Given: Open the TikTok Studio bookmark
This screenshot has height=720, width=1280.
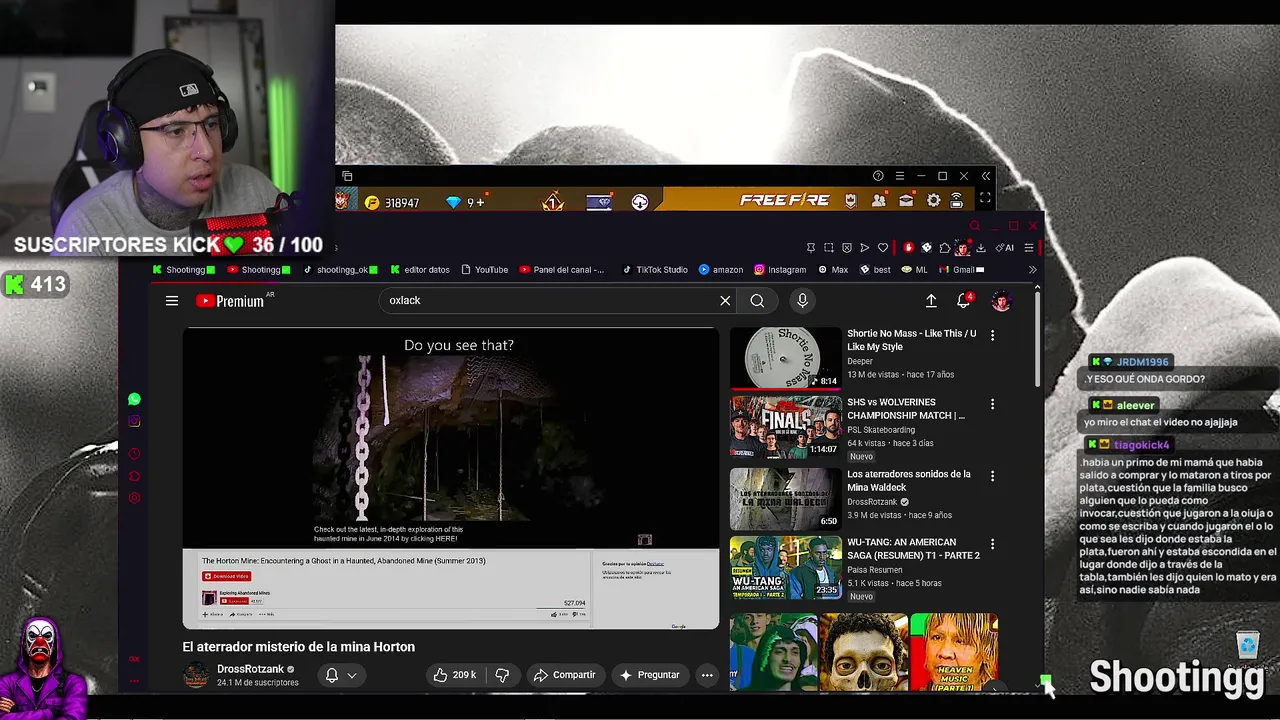Looking at the screenshot, I should 655,269.
